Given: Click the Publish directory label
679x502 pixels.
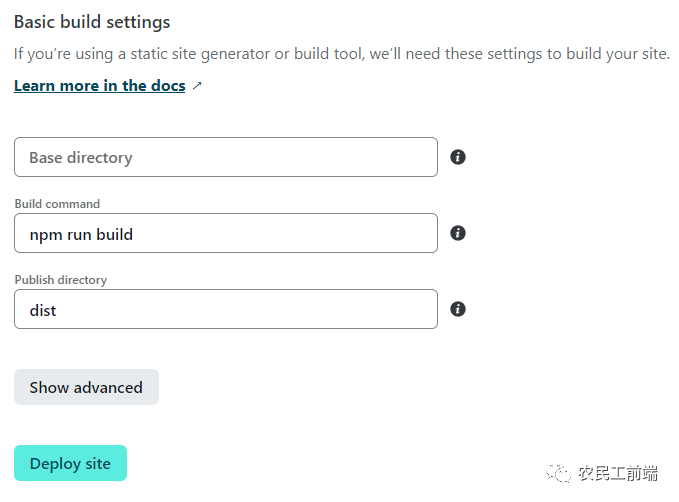Looking at the screenshot, I should (x=61, y=280).
